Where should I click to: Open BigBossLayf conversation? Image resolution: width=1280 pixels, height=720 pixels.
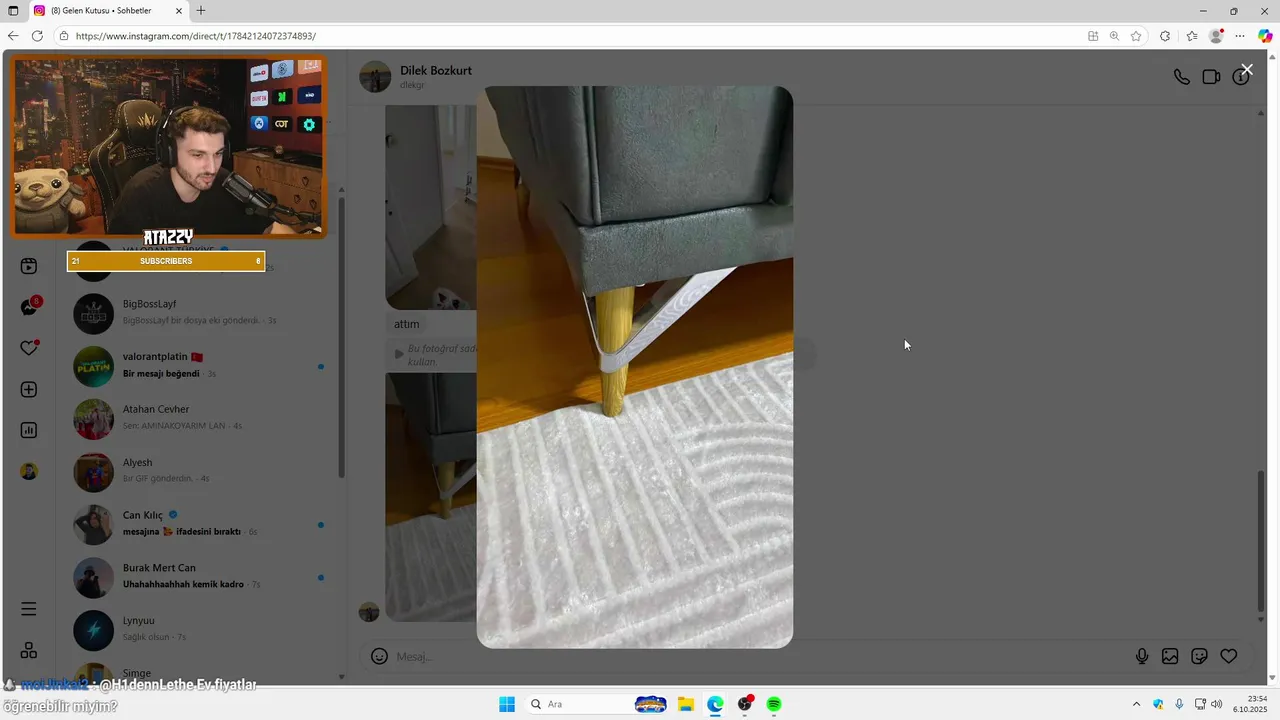pos(200,312)
